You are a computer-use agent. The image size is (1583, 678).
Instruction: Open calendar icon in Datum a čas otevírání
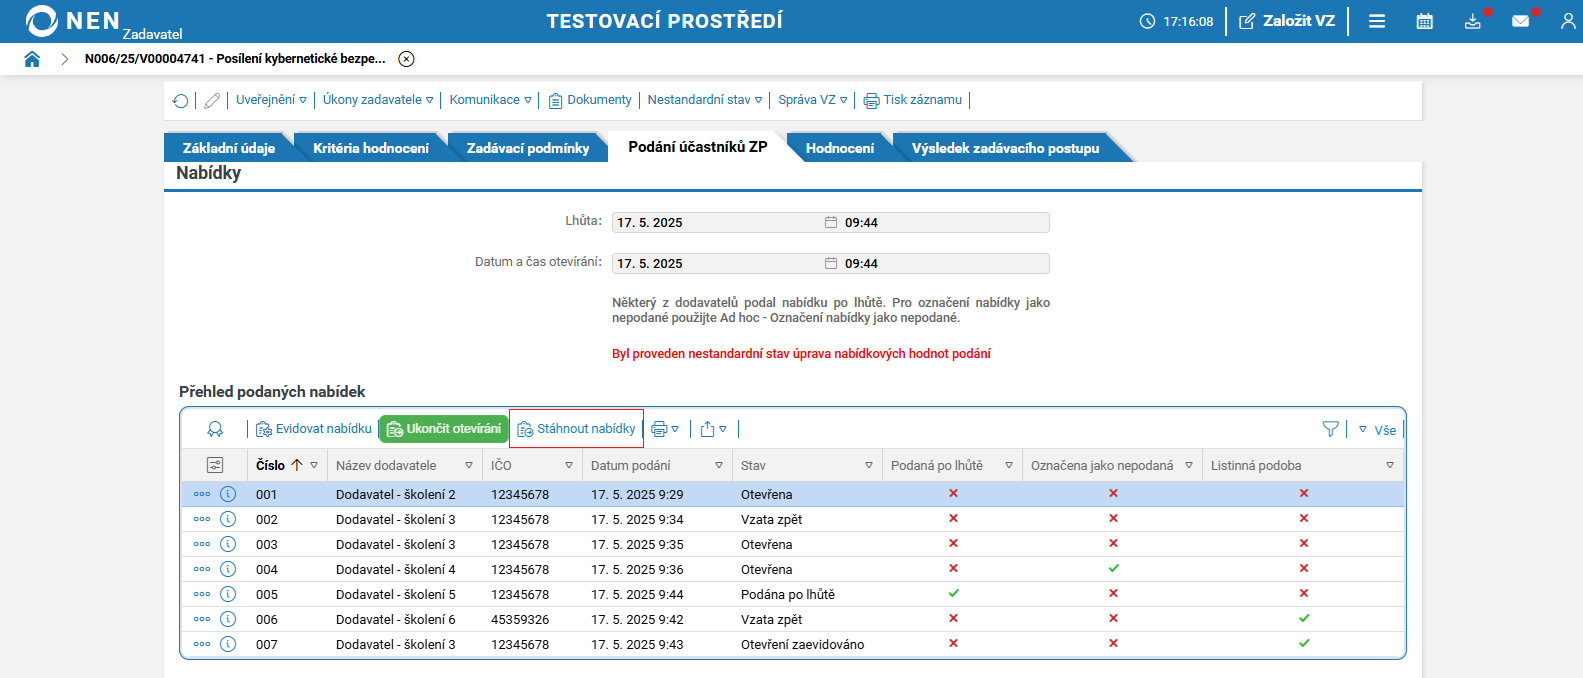tap(830, 263)
